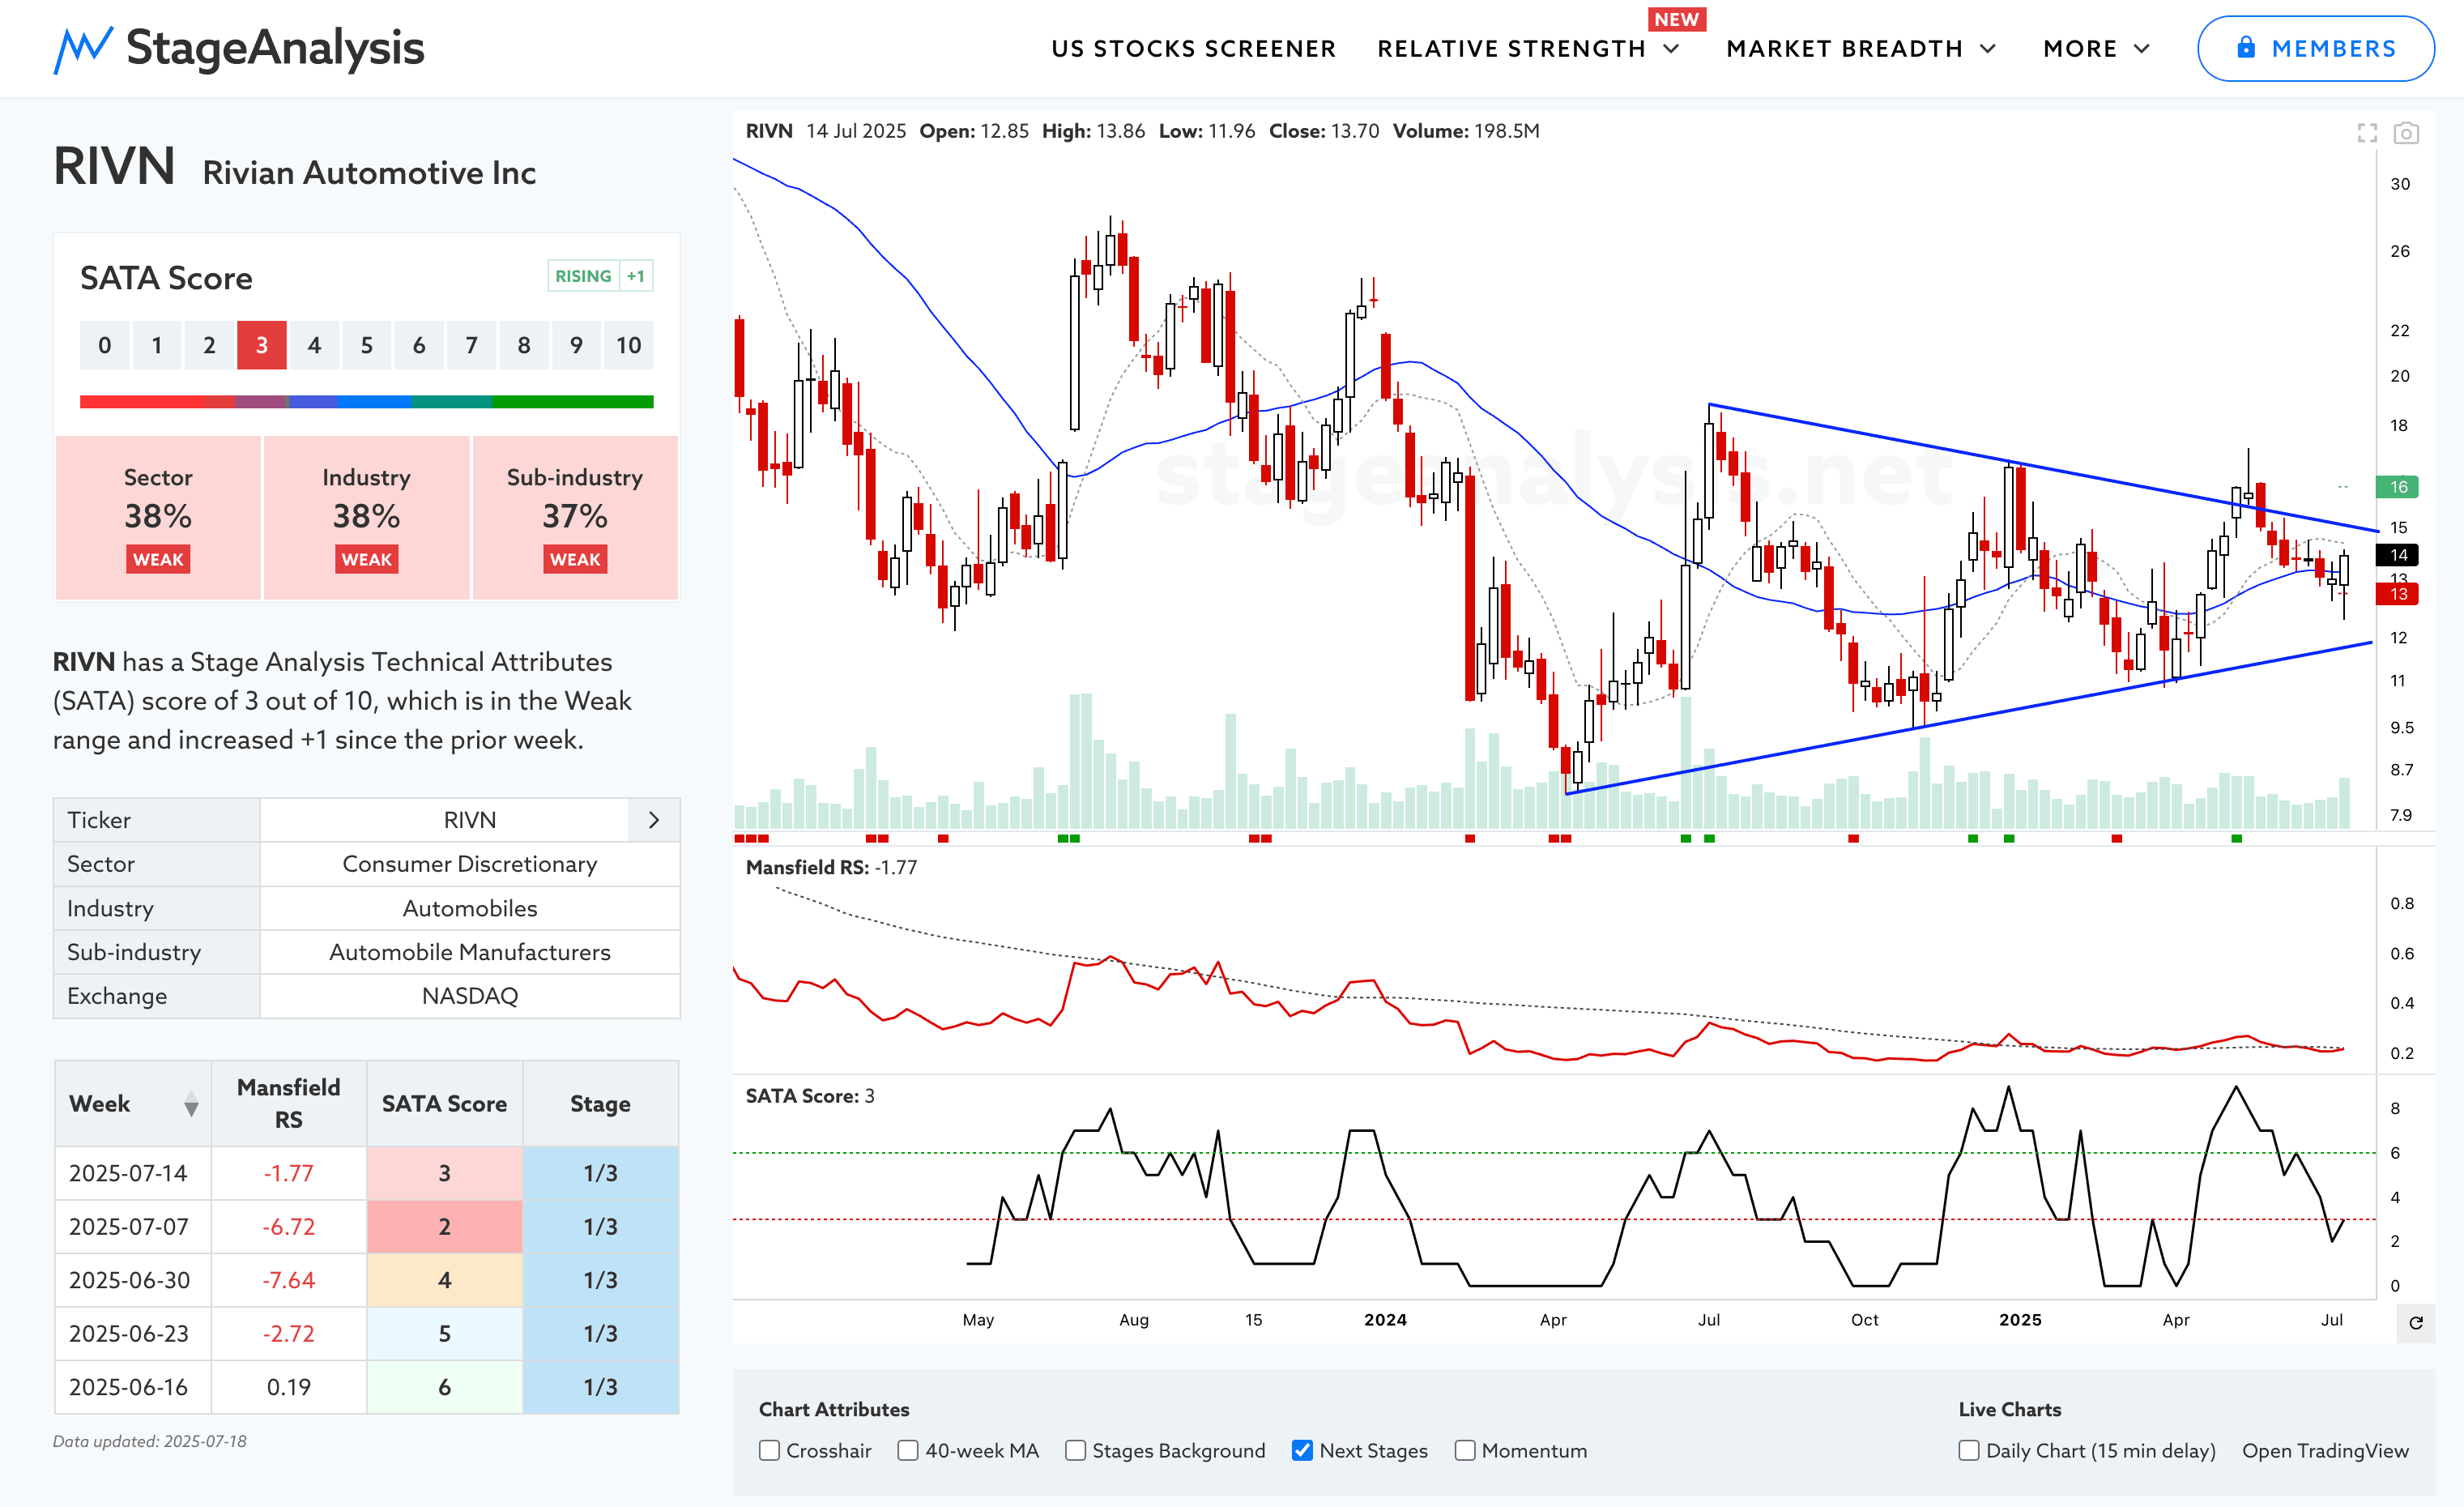This screenshot has height=1507, width=2464.
Task: Click the Consumer Discretionary sector cell
Action: (x=470, y=864)
